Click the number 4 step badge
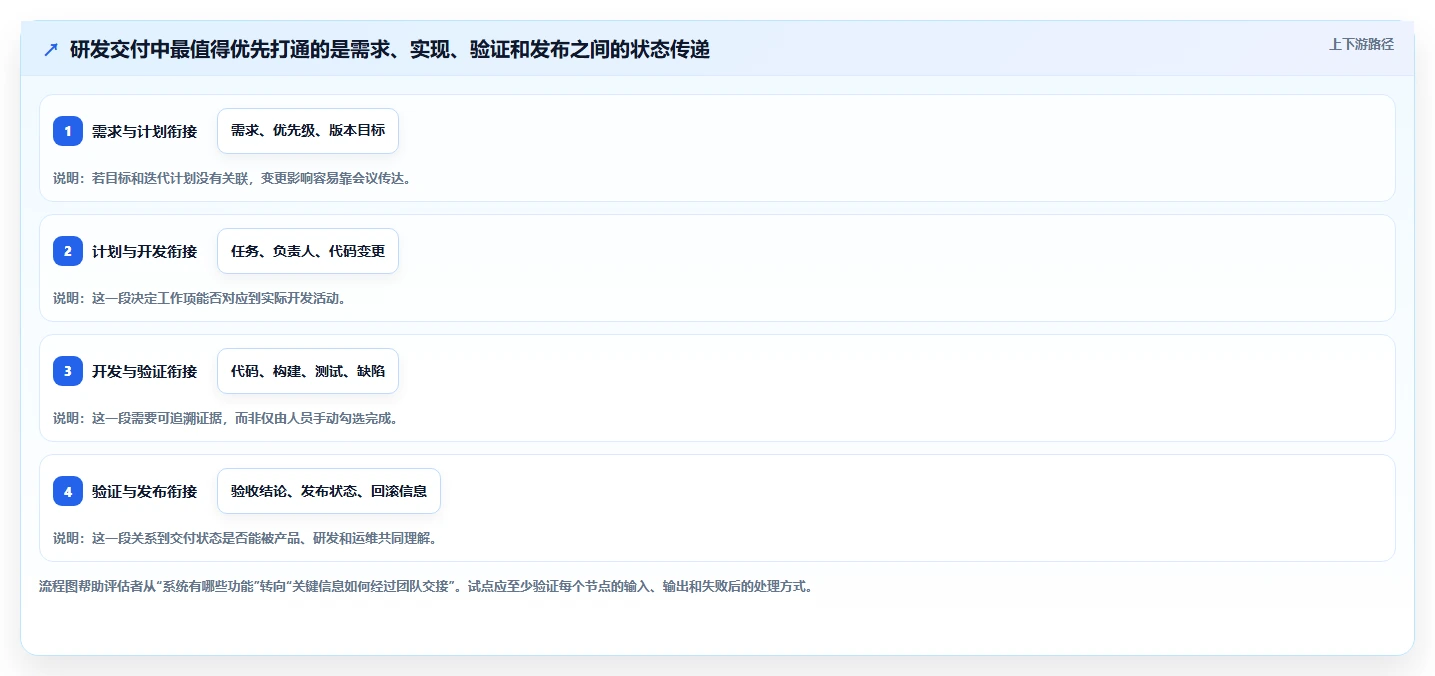This screenshot has height=676, width=1435. (68, 491)
